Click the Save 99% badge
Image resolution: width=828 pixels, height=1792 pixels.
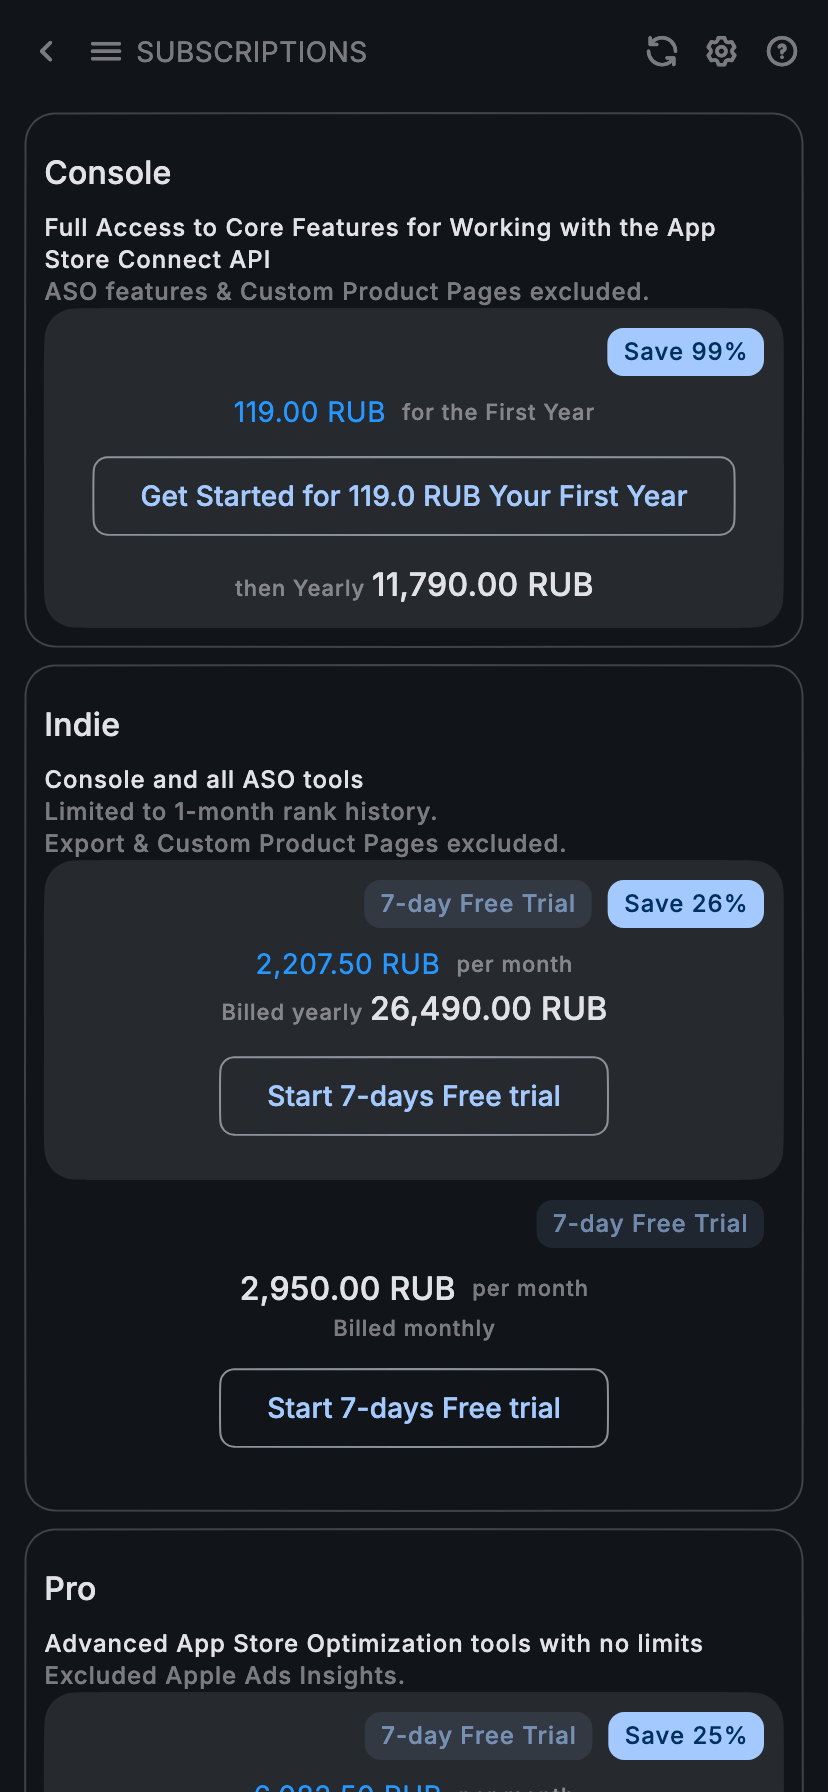685,352
